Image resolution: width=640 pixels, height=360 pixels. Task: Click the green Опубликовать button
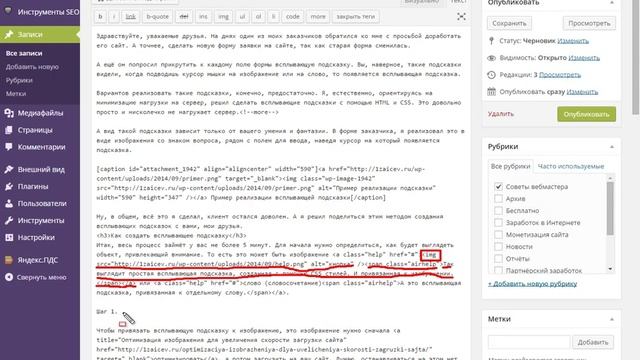point(587,114)
